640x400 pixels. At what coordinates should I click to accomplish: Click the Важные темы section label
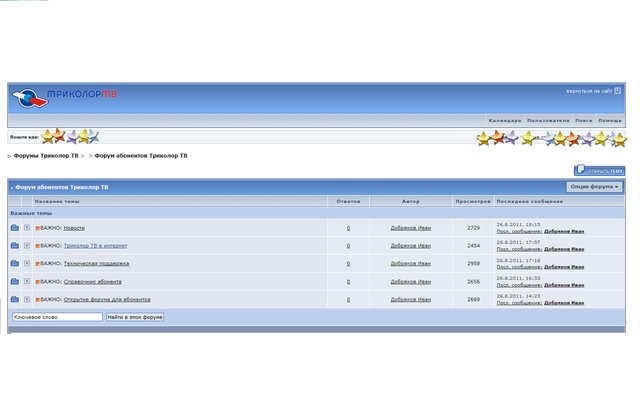(x=31, y=213)
